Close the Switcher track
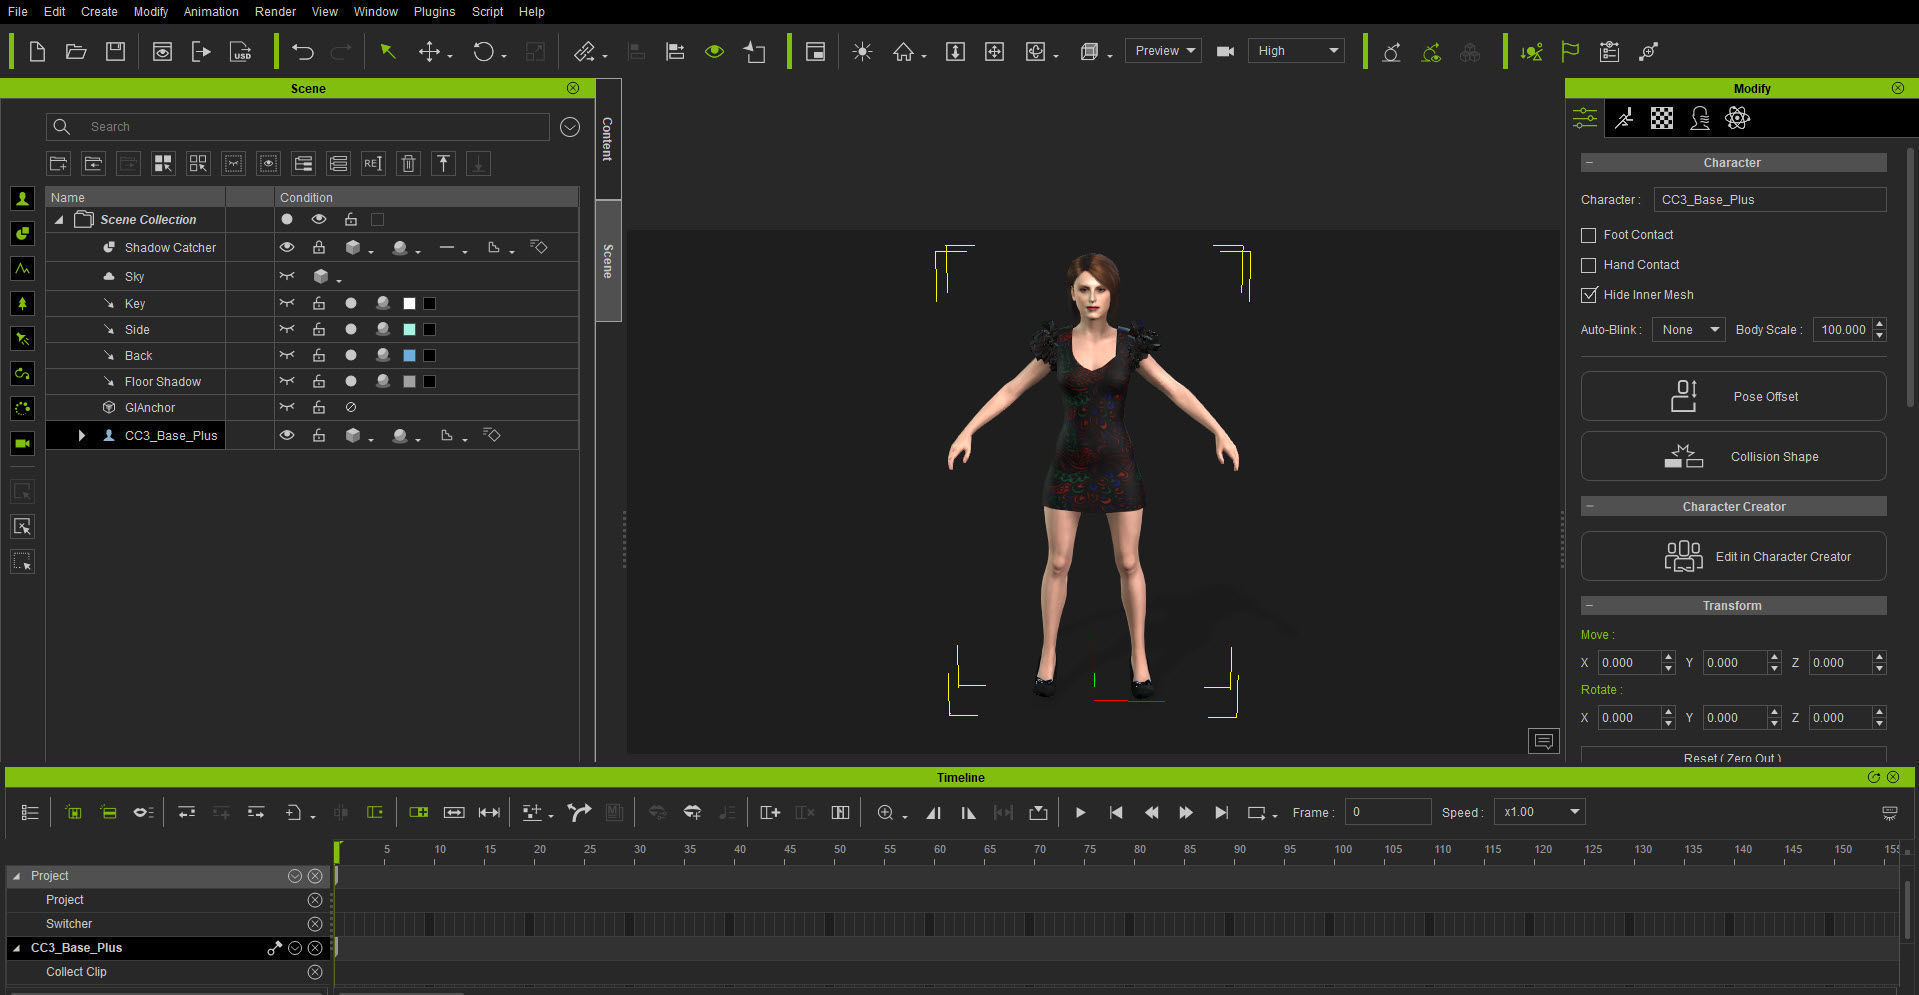Image resolution: width=1919 pixels, height=995 pixels. coord(315,924)
